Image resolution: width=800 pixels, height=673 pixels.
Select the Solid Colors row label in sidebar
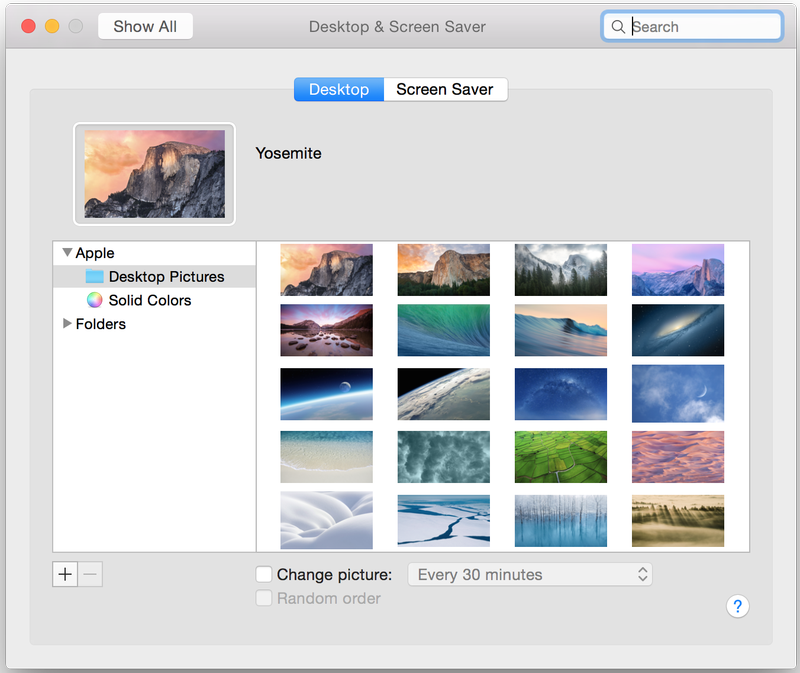pos(150,300)
